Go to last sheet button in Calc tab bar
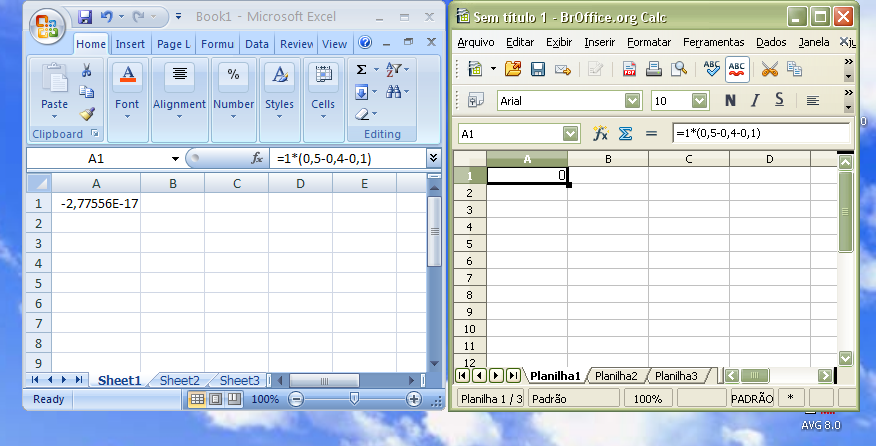Screen dimensions: 876x446 (513, 376)
